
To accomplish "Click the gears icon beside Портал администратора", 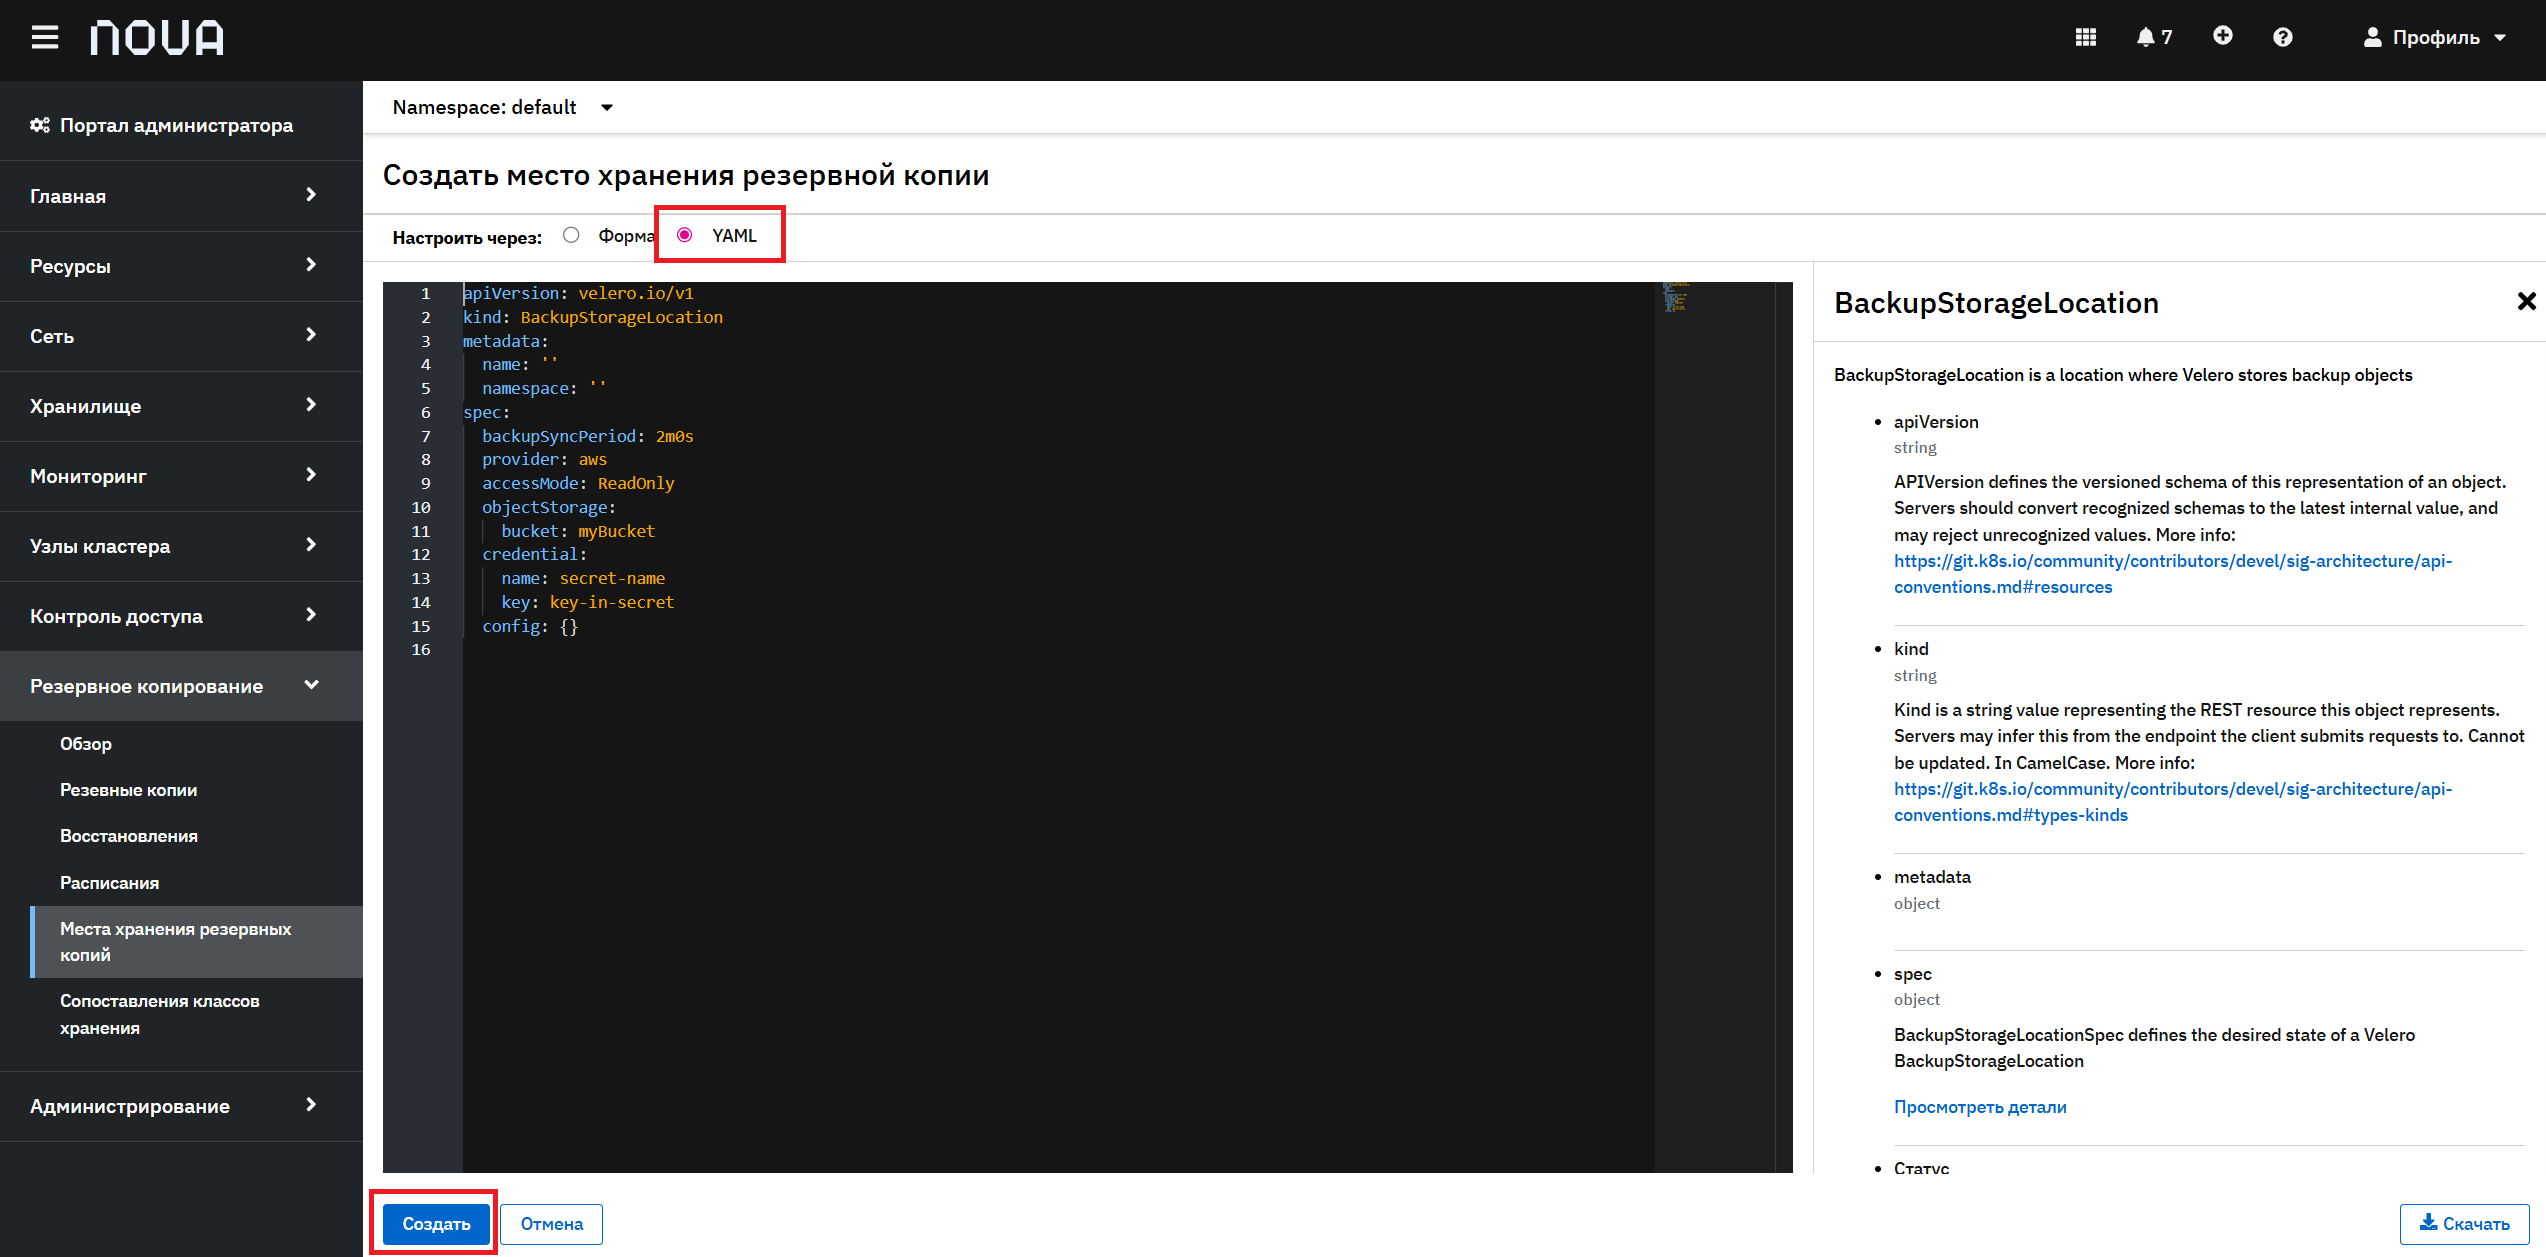I will 40,125.
